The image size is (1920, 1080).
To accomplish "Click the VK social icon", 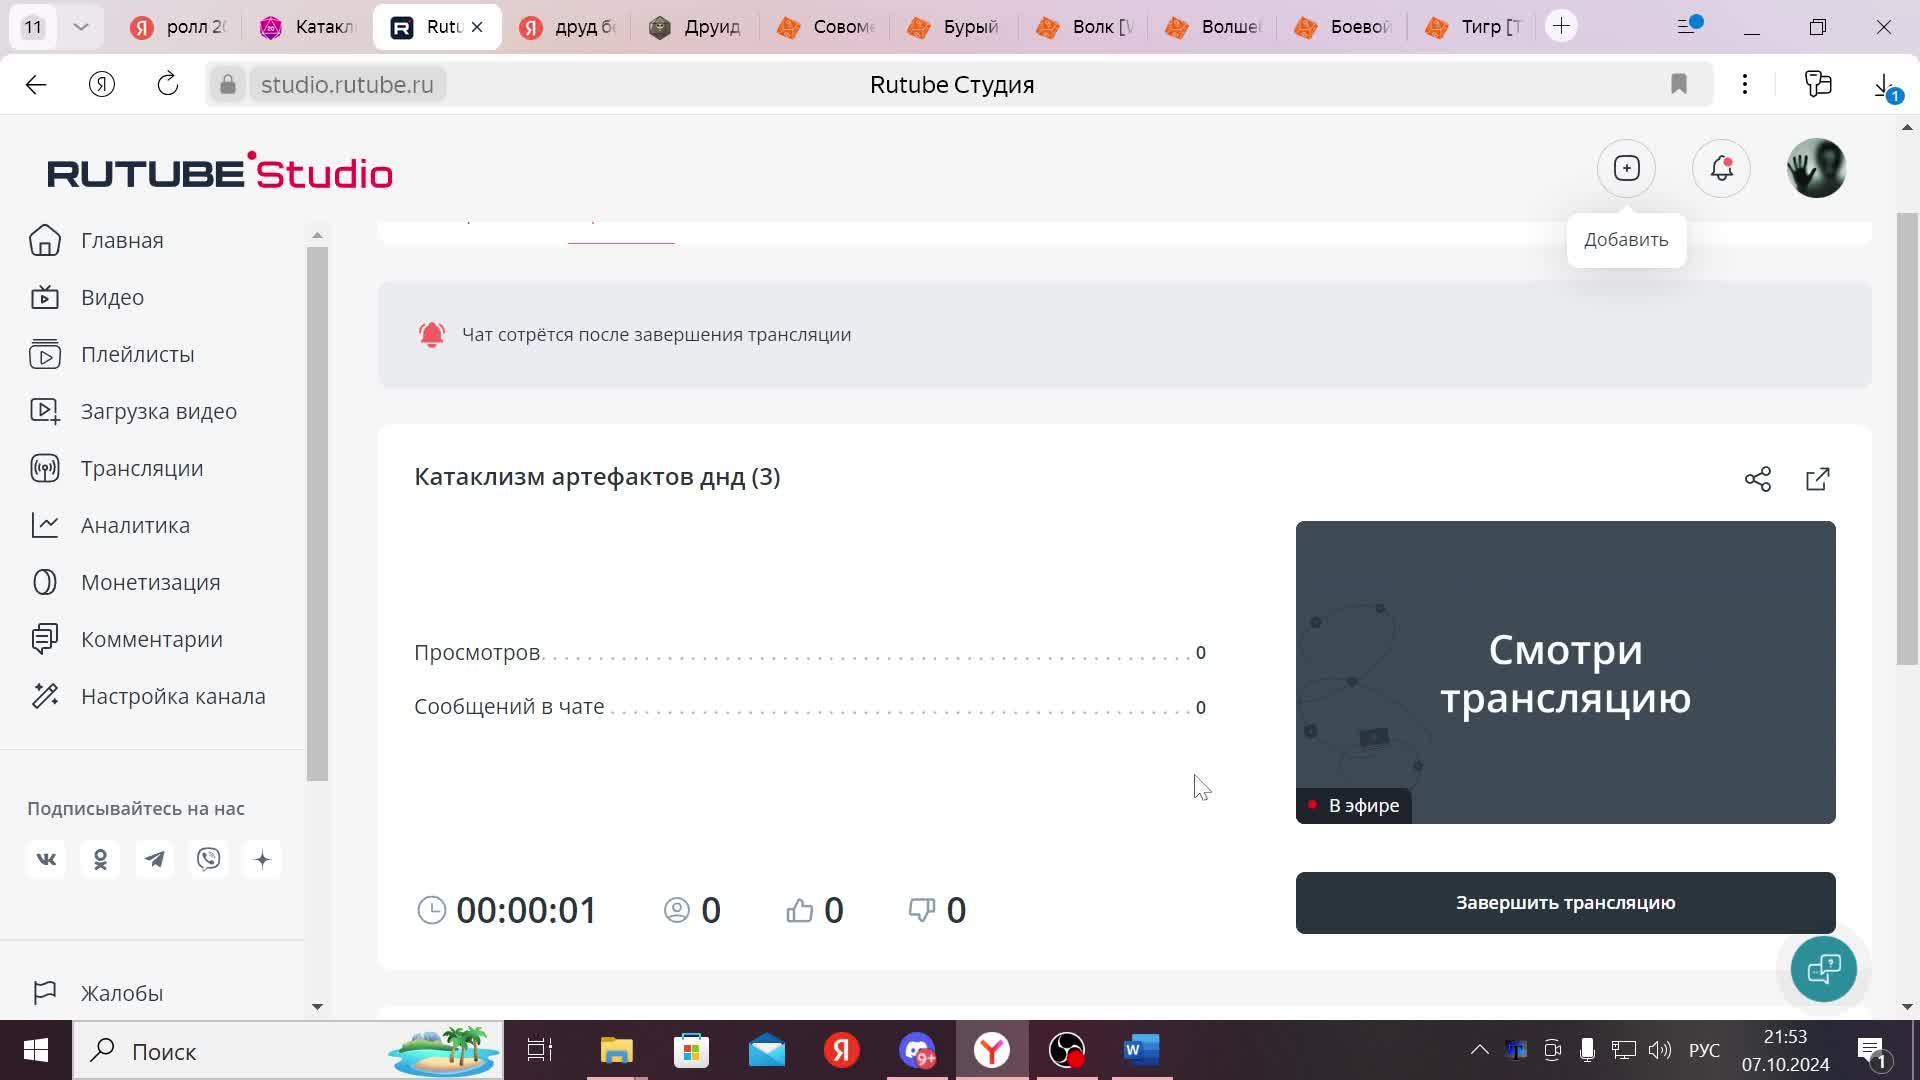I will (46, 859).
